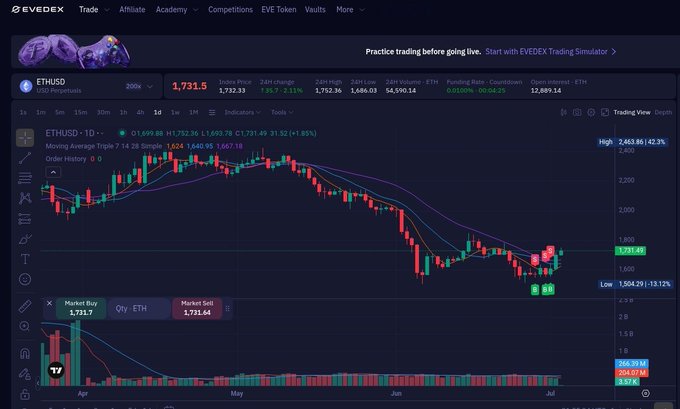Select the 1d timeframe

[x=157, y=112]
